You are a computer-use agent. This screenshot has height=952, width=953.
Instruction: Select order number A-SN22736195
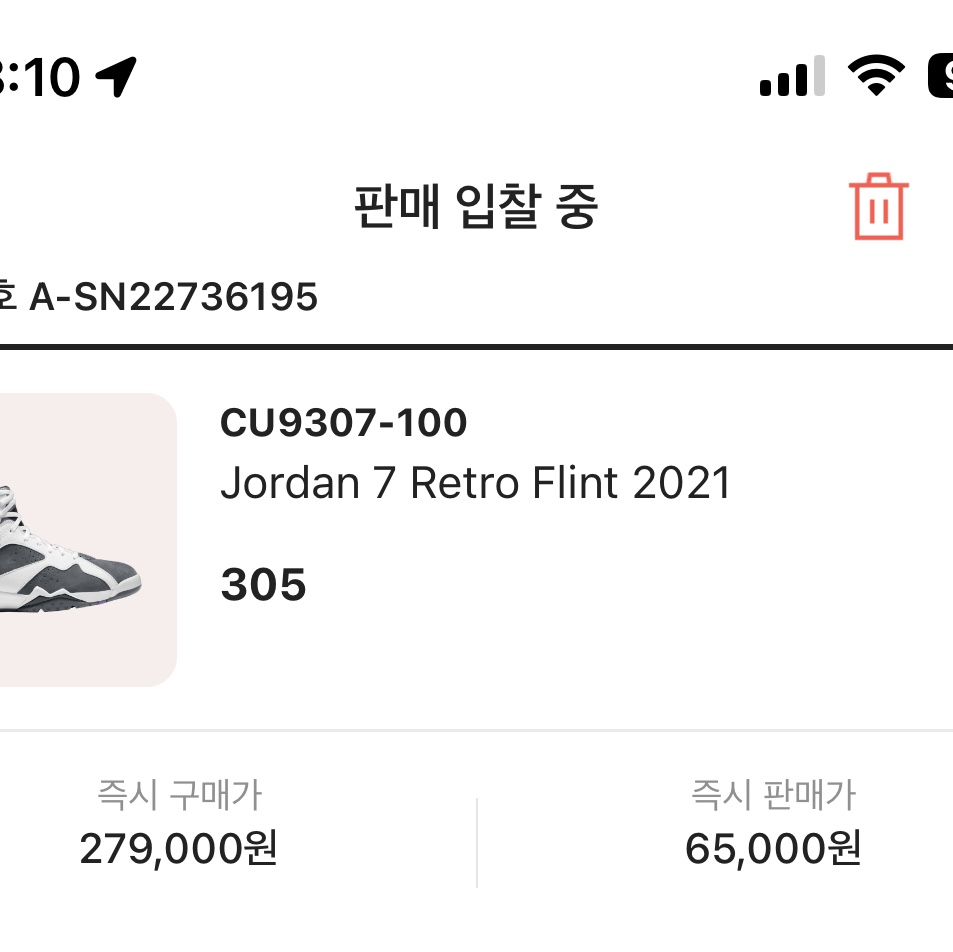tap(173, 297)
